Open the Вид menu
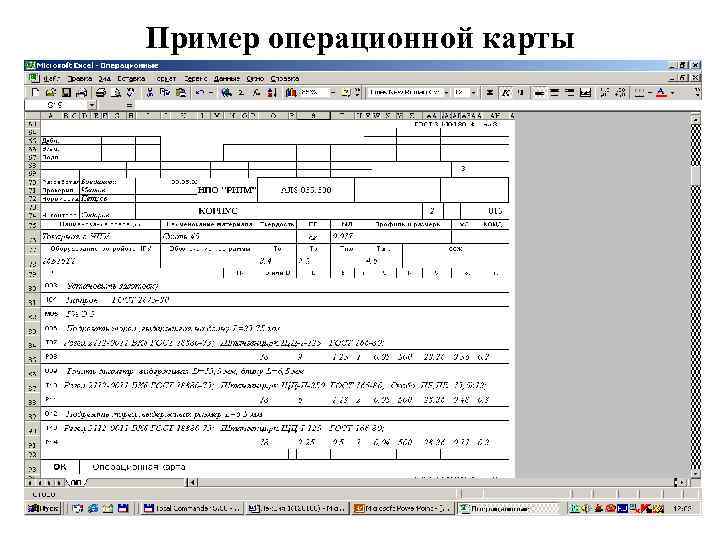Image resolution: width=720 pixels, height=540 pixels. click(x=105, y=79)
